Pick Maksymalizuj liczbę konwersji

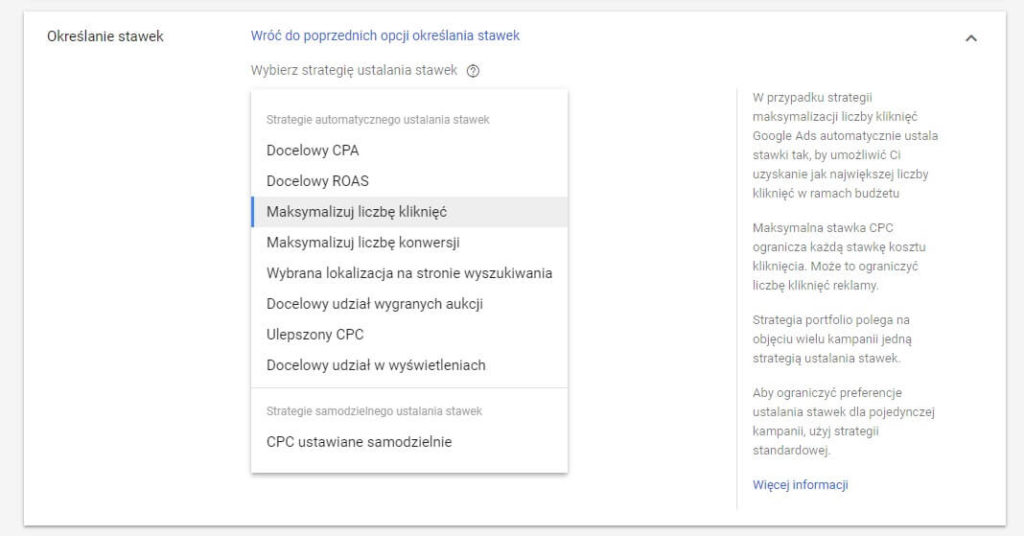(x=409, y=243)
